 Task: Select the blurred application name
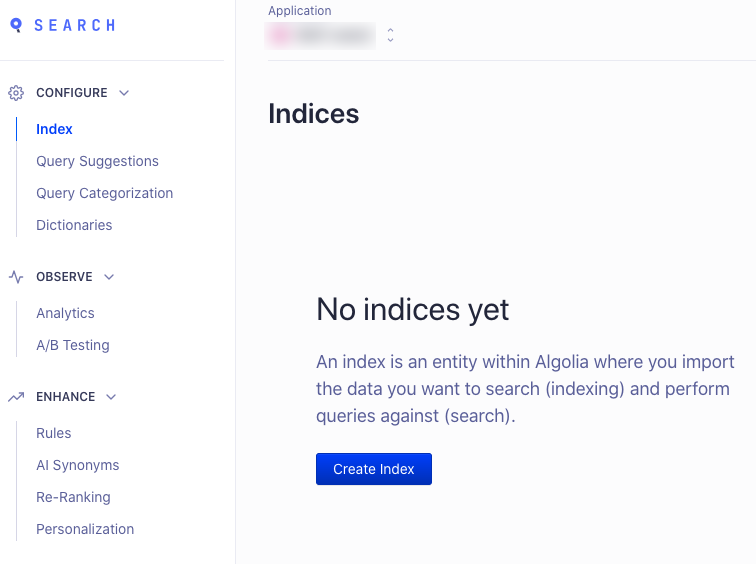point(320,36)
